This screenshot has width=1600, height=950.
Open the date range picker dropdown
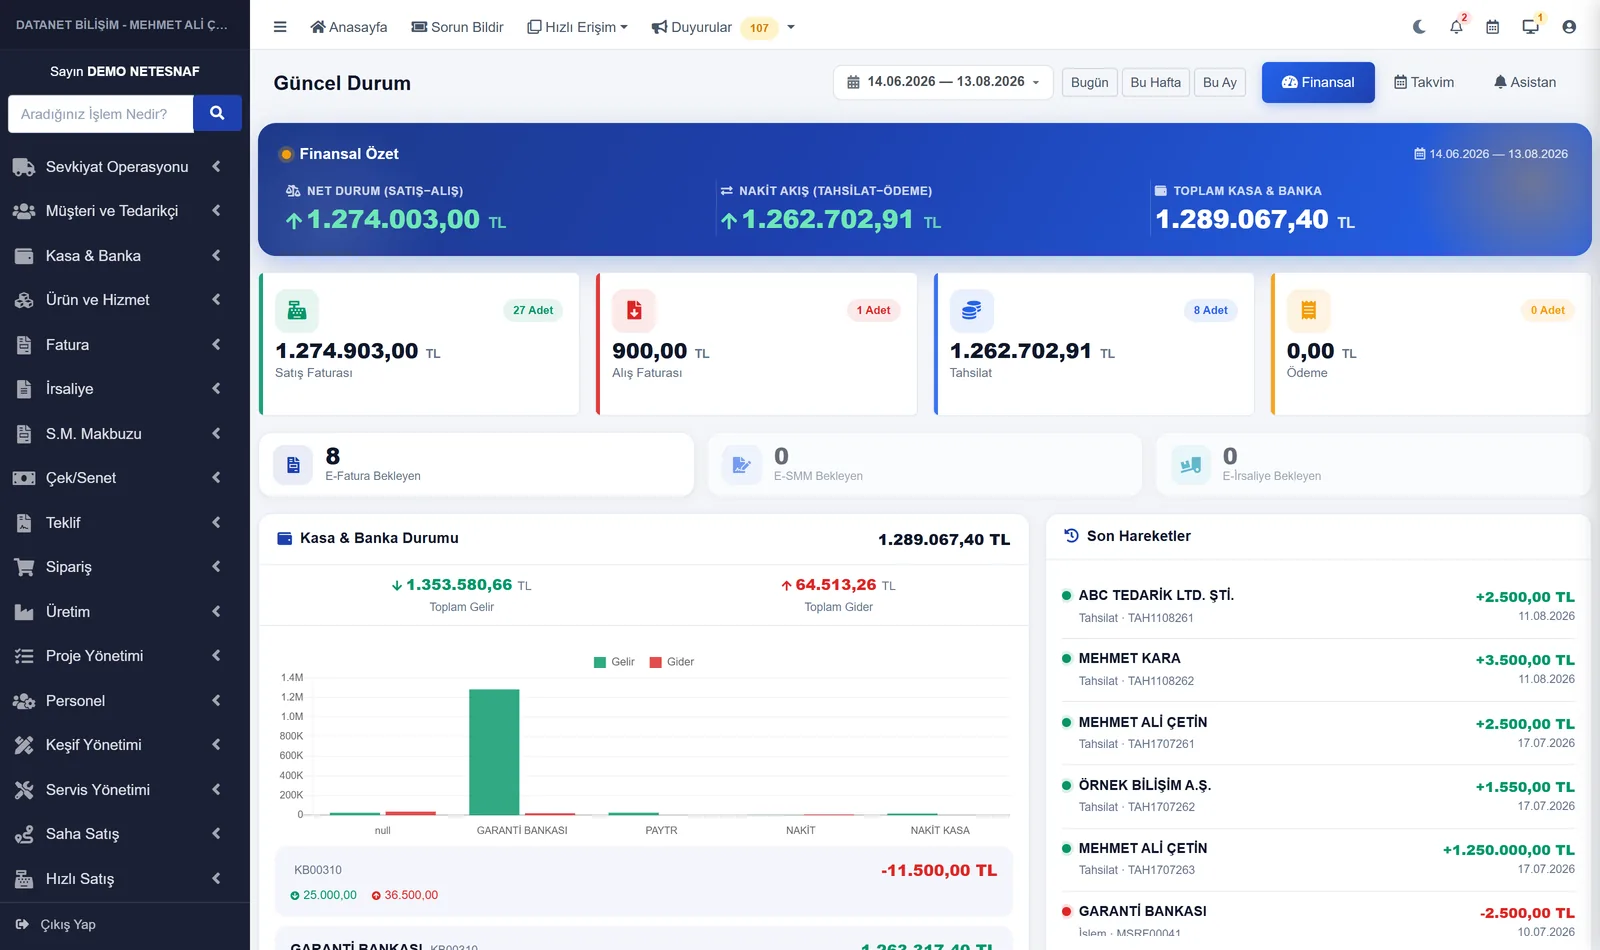tap(943, 82)
